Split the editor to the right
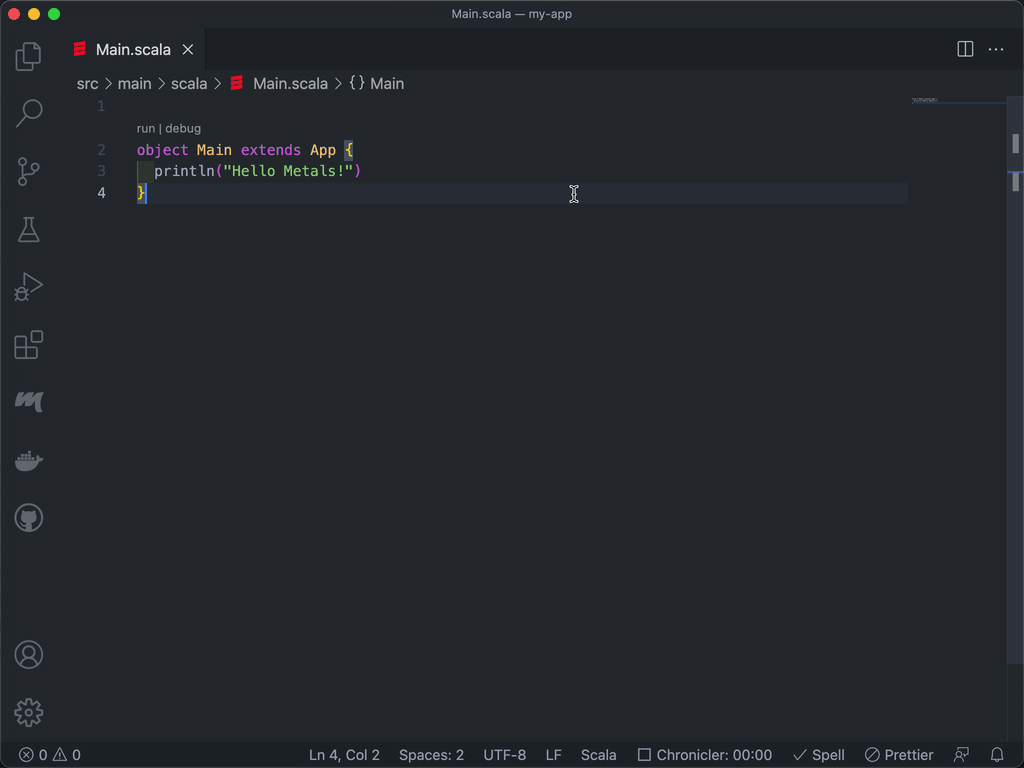Screen dimensions: 1024x768 click(965, 49)
